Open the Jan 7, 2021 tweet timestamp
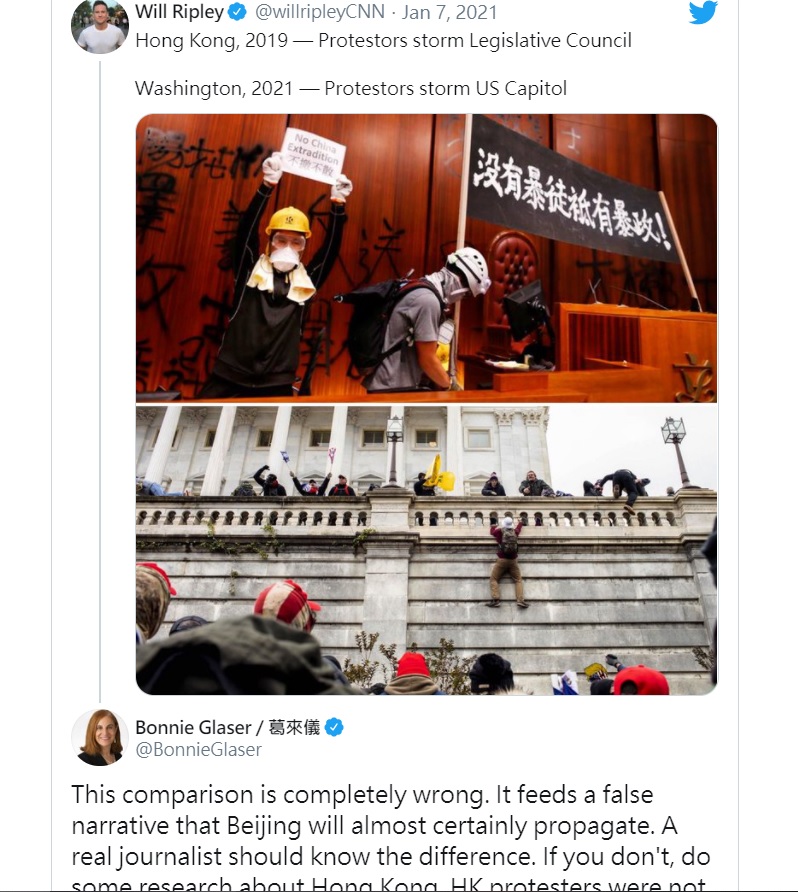 click(x=449, y=12)
